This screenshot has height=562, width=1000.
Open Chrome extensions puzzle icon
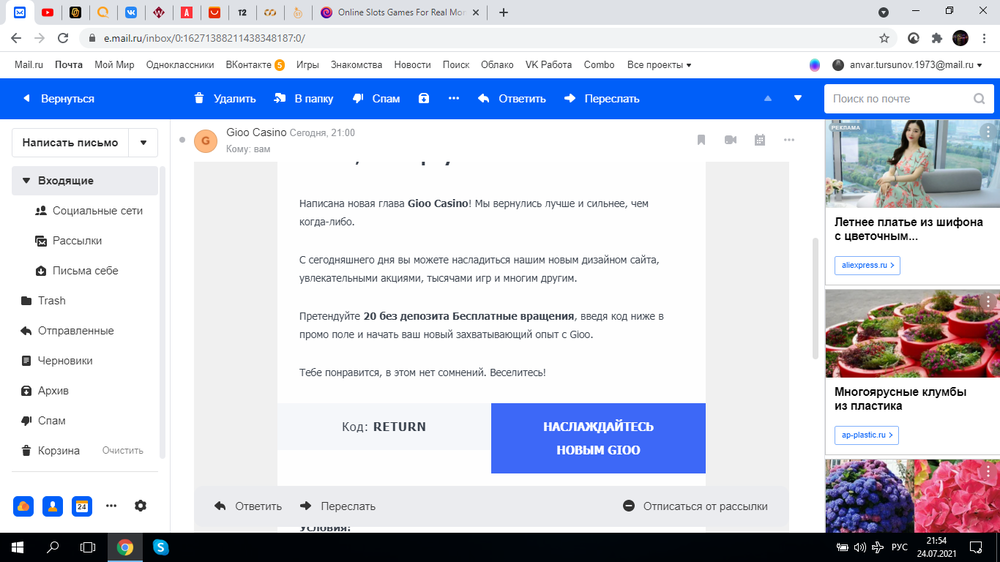936,38
